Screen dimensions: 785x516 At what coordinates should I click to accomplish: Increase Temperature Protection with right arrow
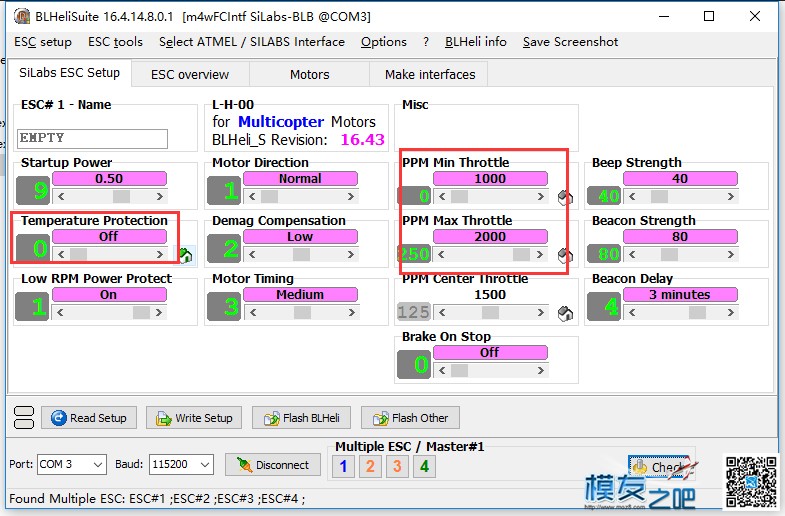point(160,255)
